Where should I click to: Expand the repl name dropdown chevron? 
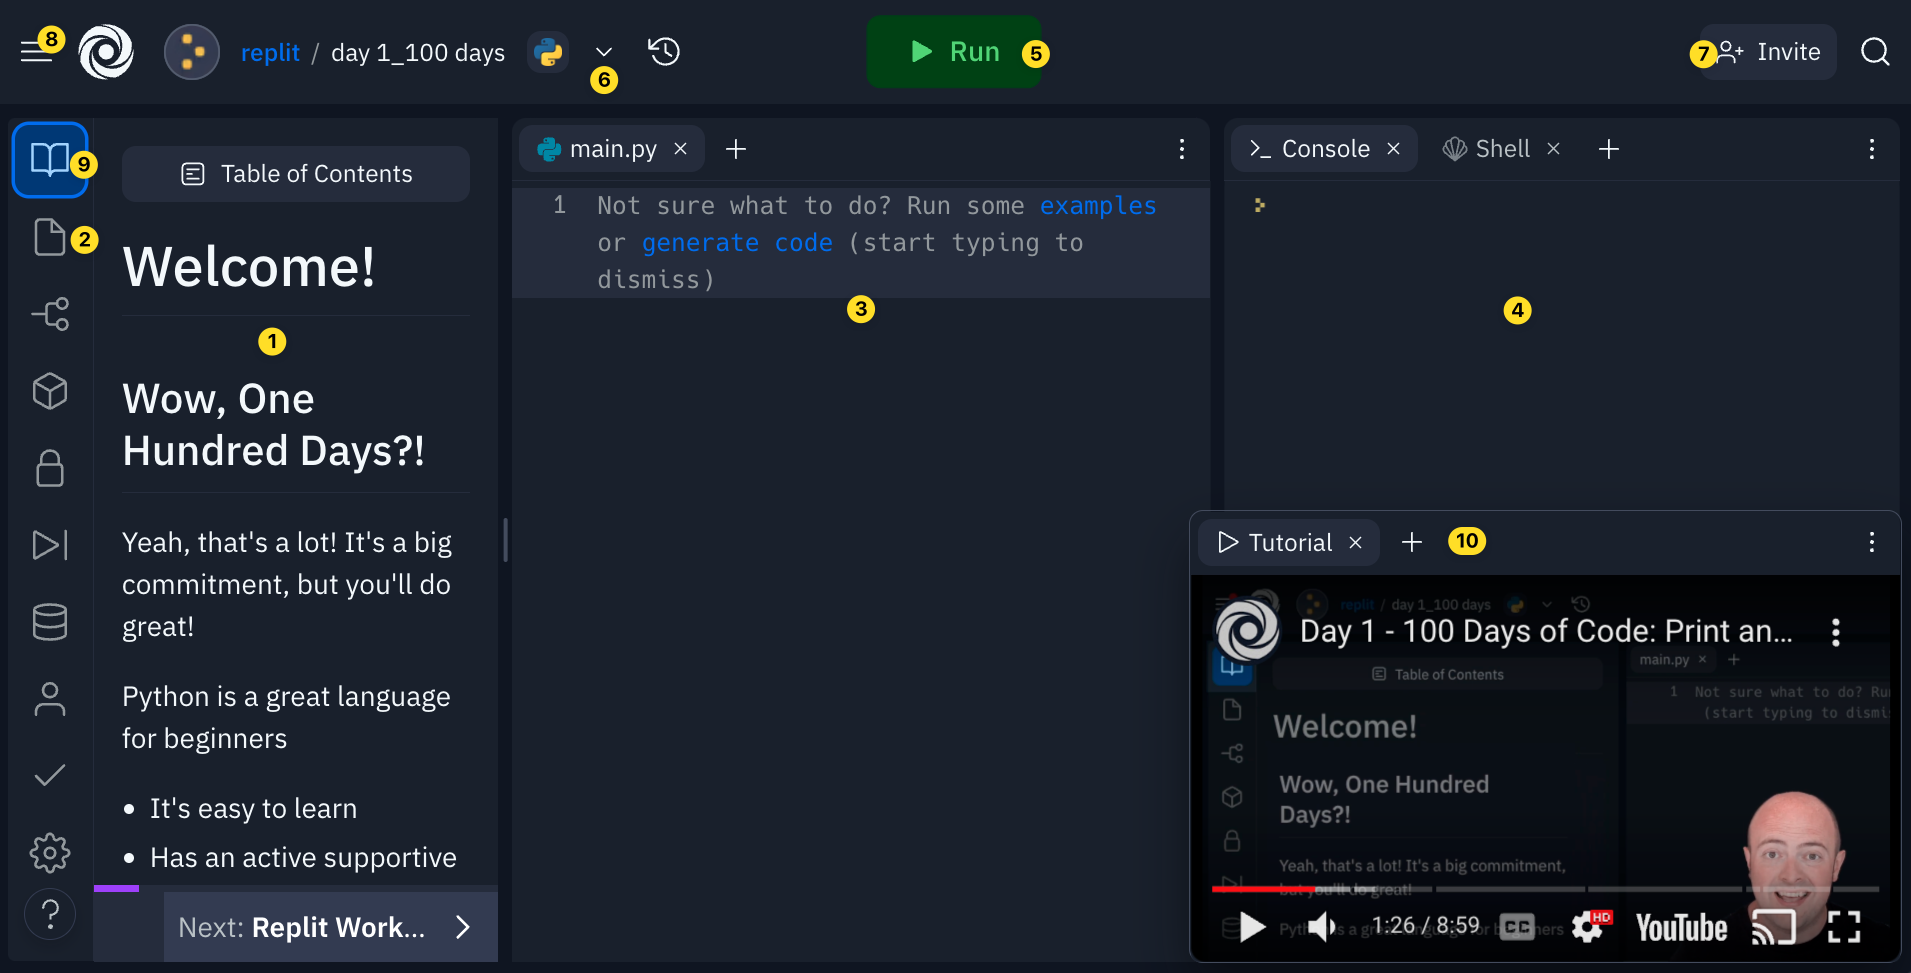[603, 52]
